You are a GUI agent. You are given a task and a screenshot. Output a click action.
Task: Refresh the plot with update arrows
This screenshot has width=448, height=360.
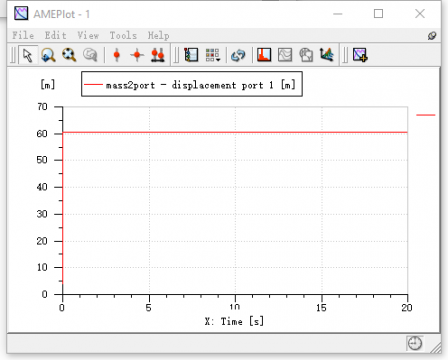click(x=238, y=55)
